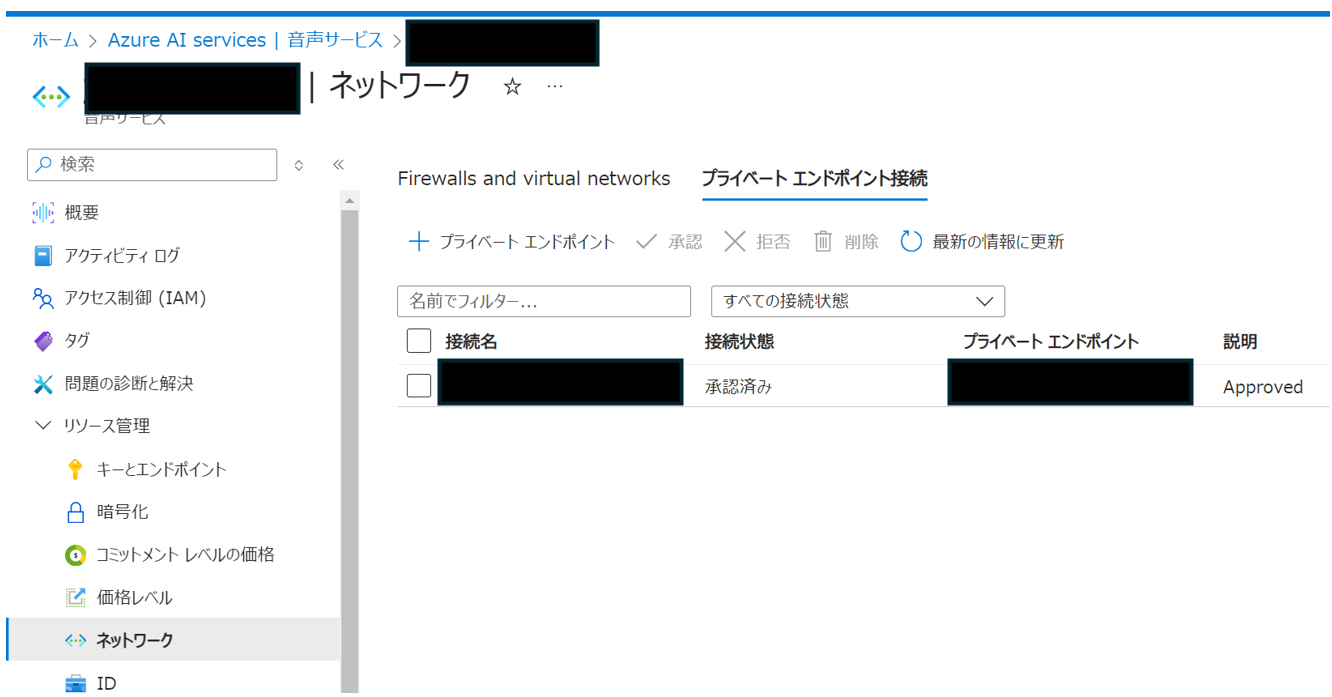Click the キーとエンドポイント key icon
1332x697 pixels.
pos(75,469)
